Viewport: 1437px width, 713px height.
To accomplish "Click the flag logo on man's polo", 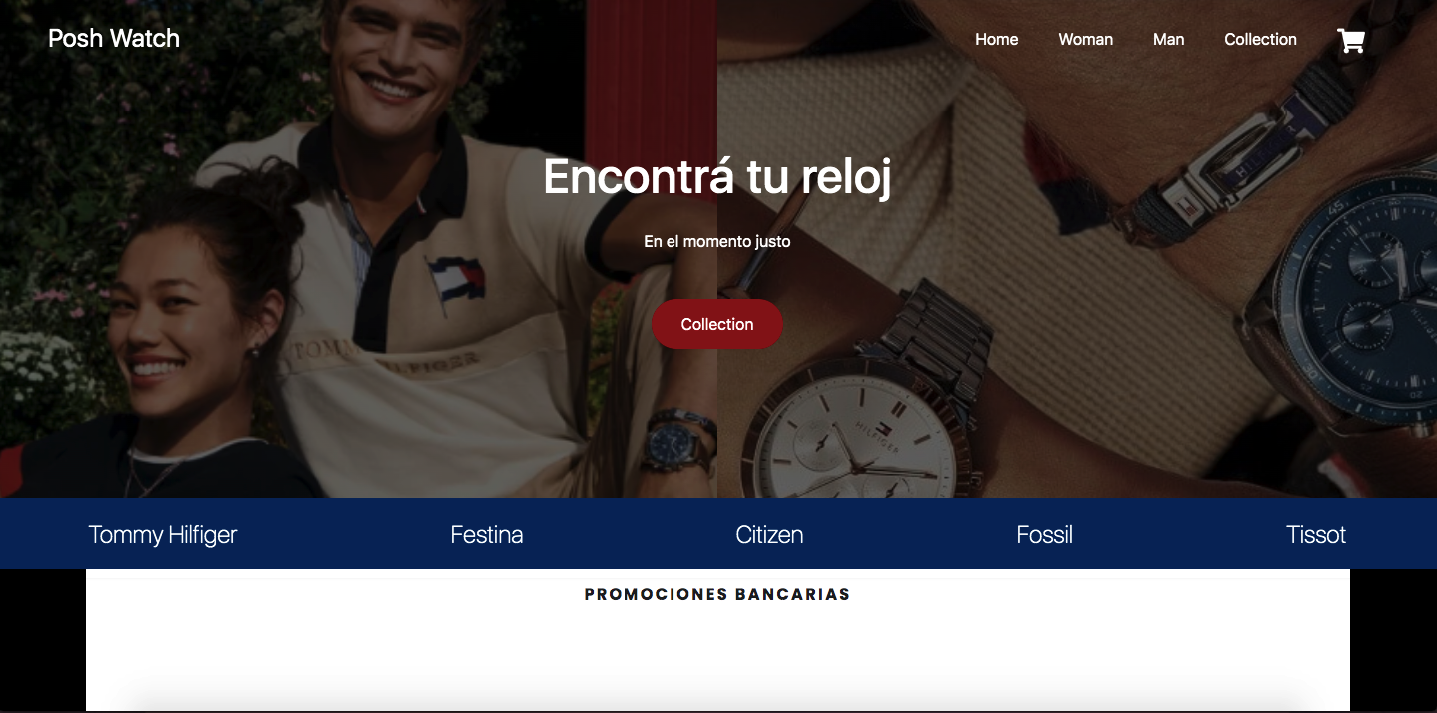I will 456,279.
